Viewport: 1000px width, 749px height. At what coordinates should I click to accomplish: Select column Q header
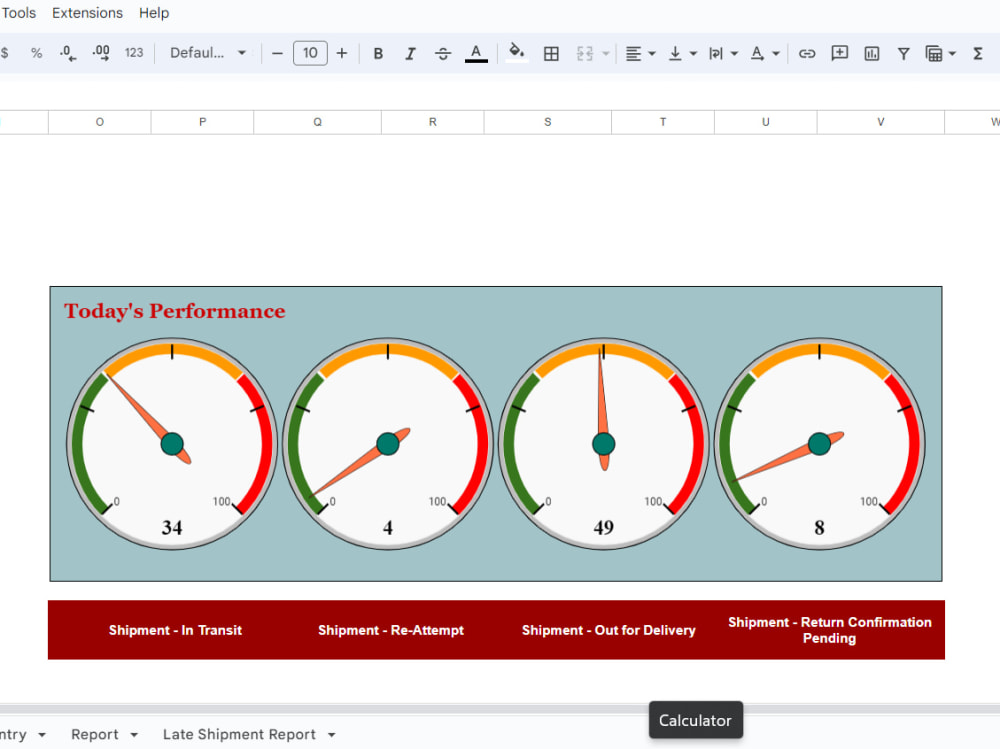coord(318,122)
